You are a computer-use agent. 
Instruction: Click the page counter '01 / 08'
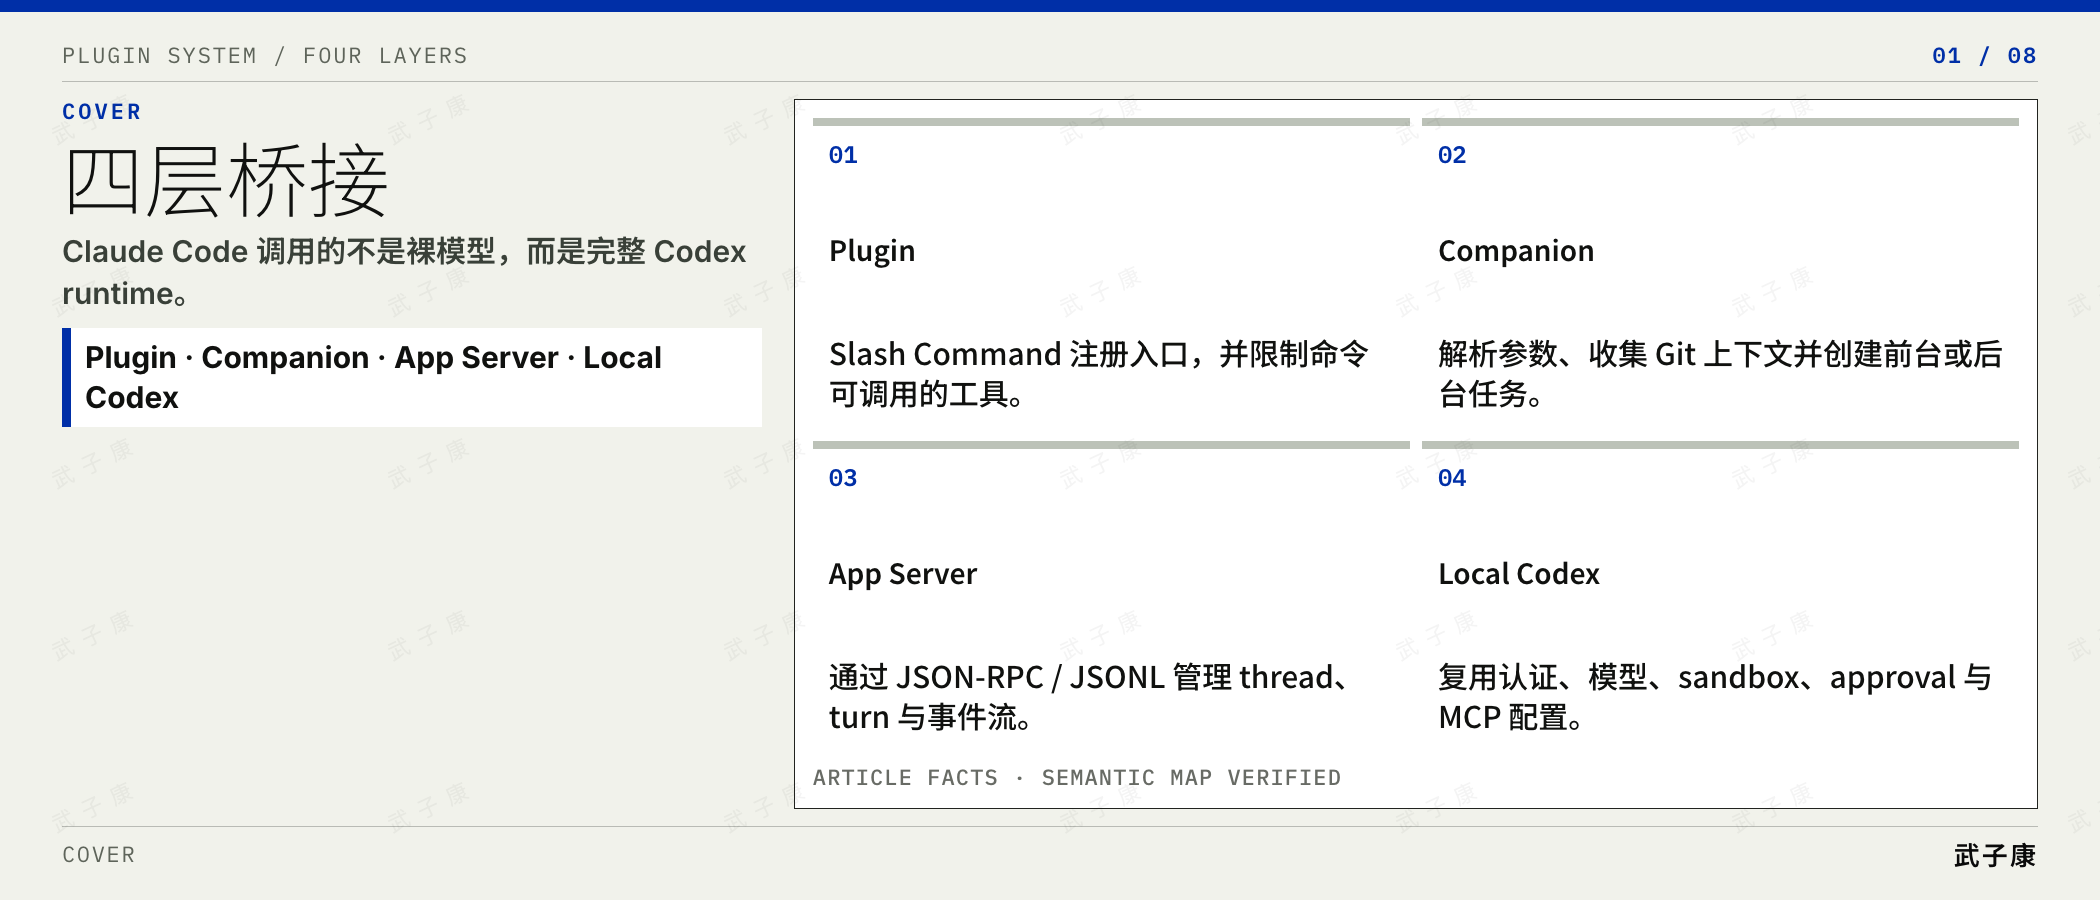(x=1984, y=56)
